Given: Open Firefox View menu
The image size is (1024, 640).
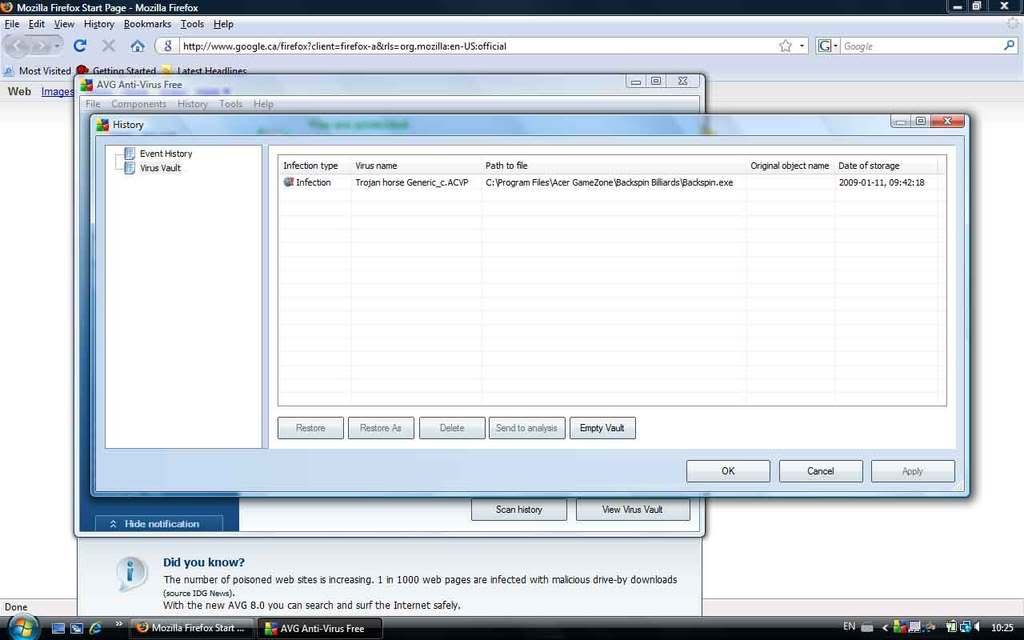Looking at the screenshot, I should [64, 24].
